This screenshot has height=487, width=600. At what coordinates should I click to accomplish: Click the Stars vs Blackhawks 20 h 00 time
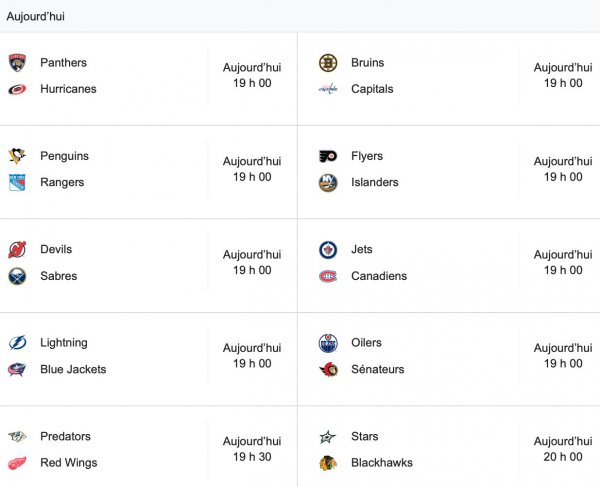click(563, 457)
